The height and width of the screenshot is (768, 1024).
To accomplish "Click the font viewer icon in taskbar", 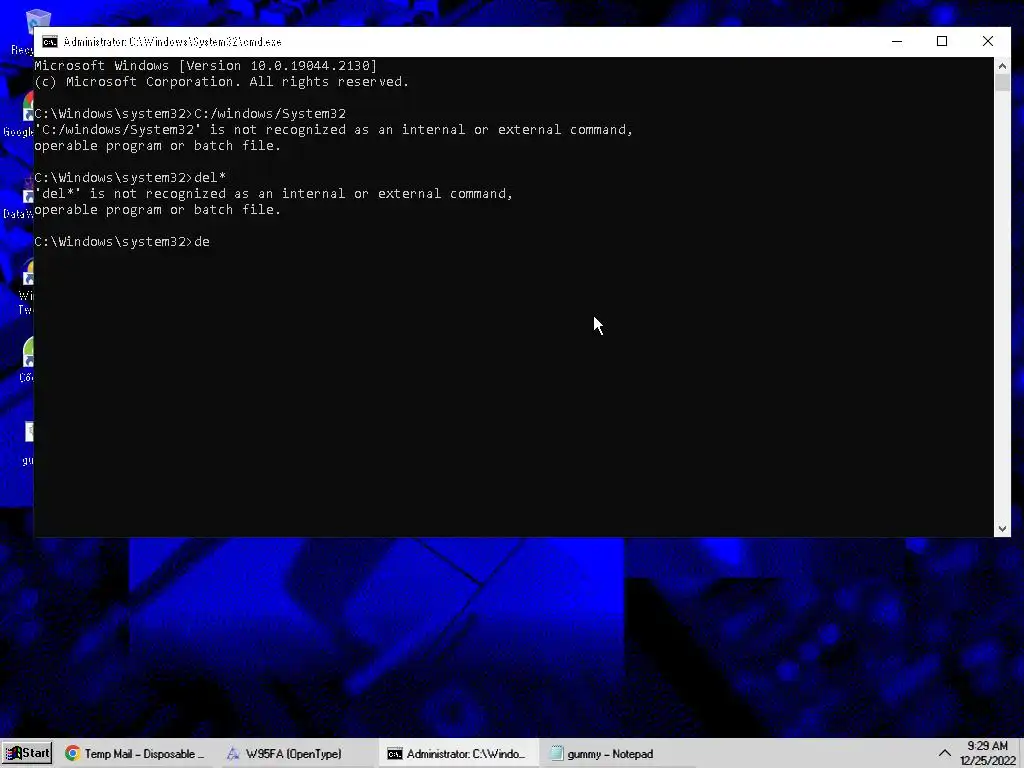I will [x=233, y=754].
